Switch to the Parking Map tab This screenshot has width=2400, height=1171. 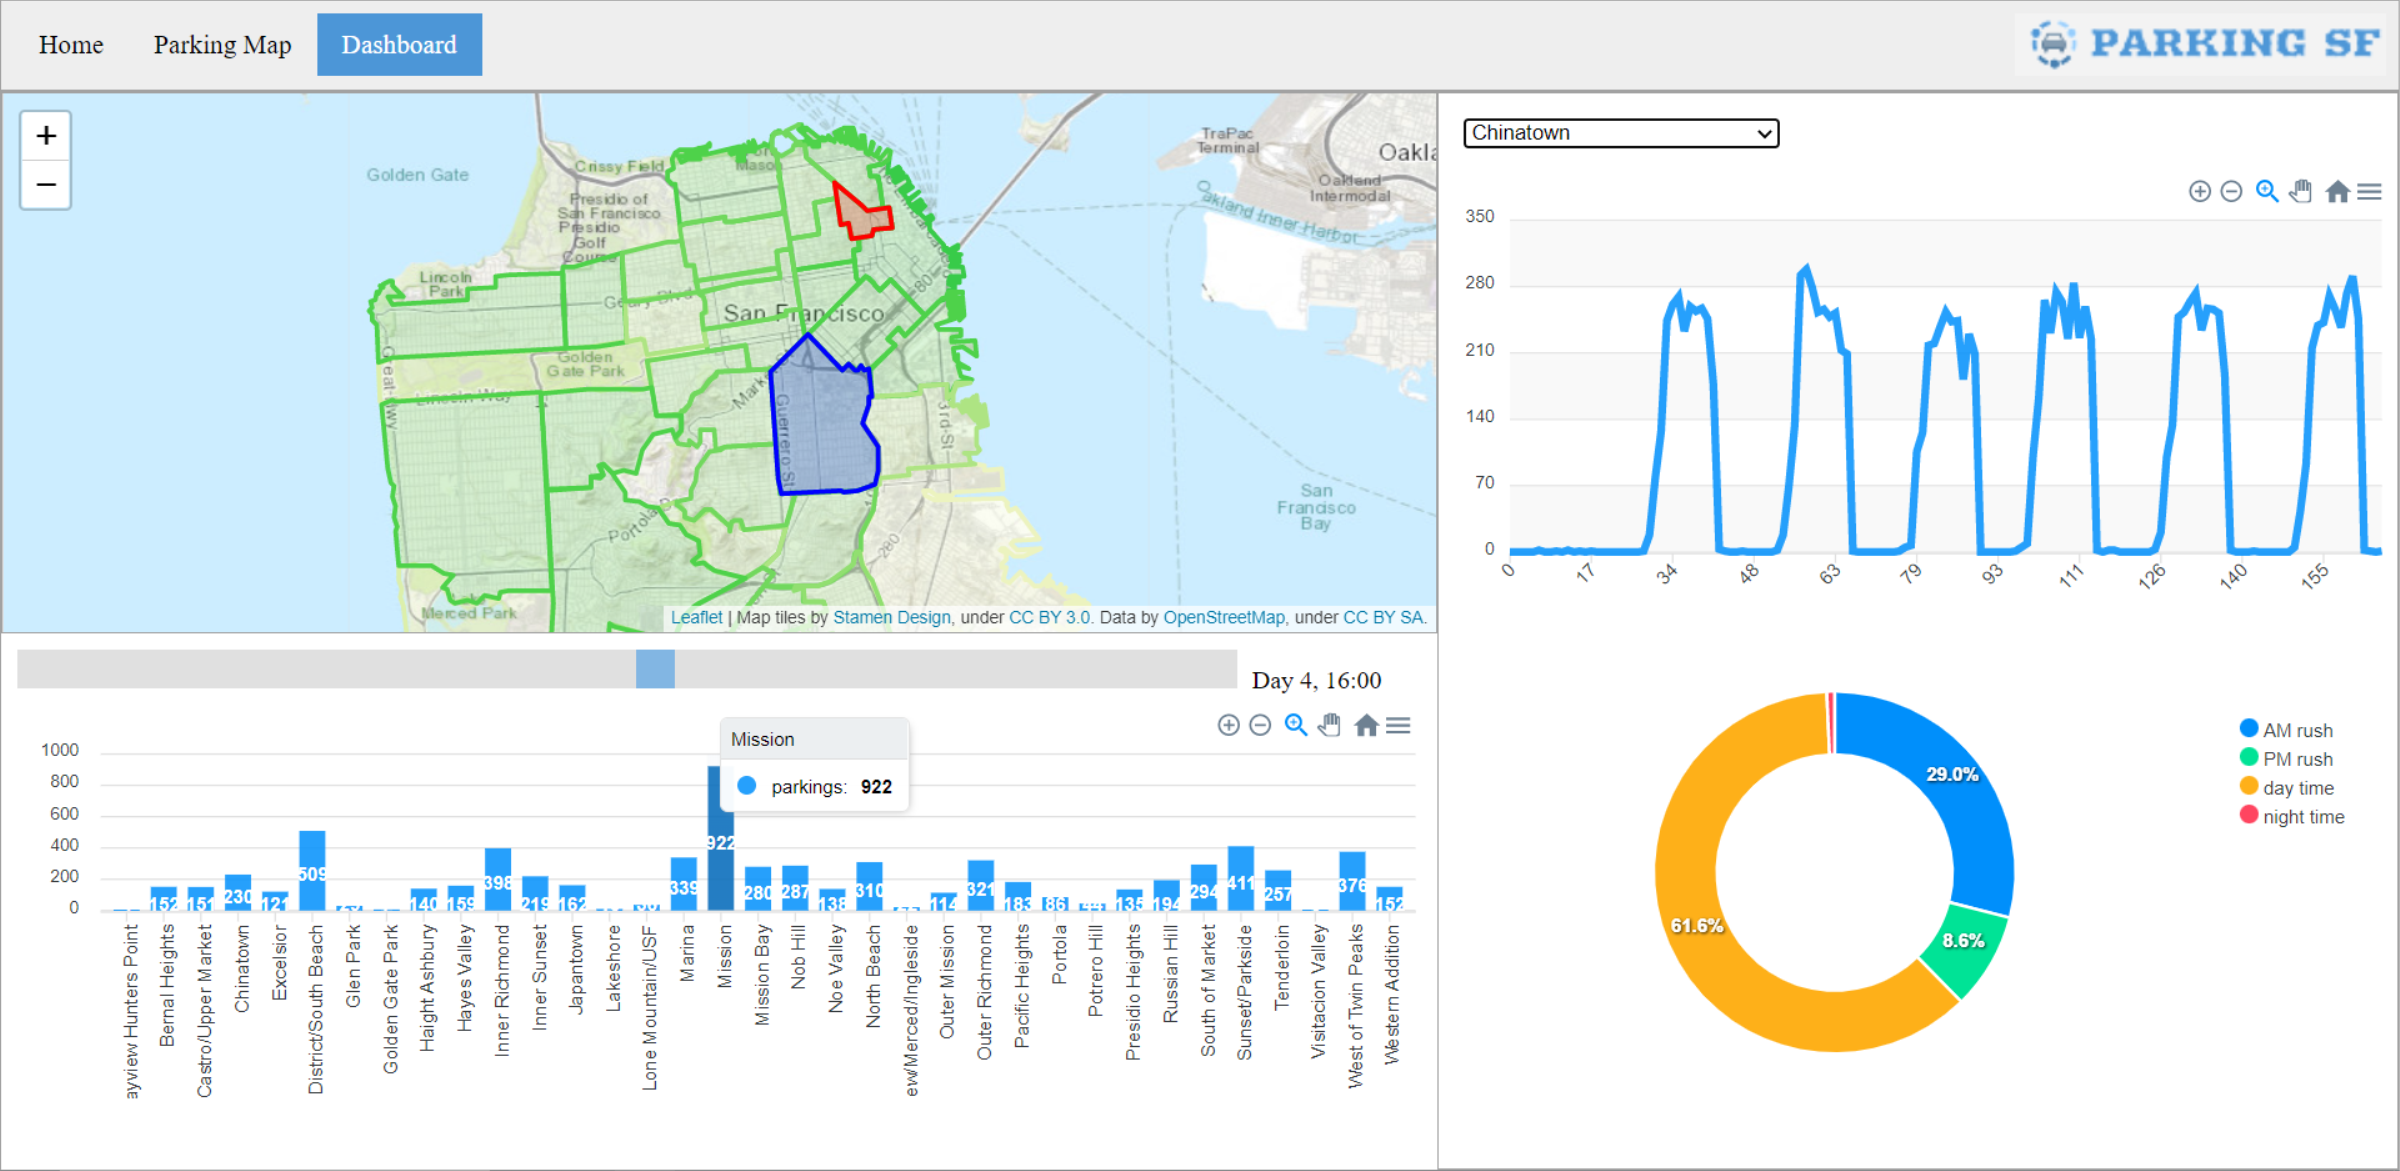coord(222,44)
